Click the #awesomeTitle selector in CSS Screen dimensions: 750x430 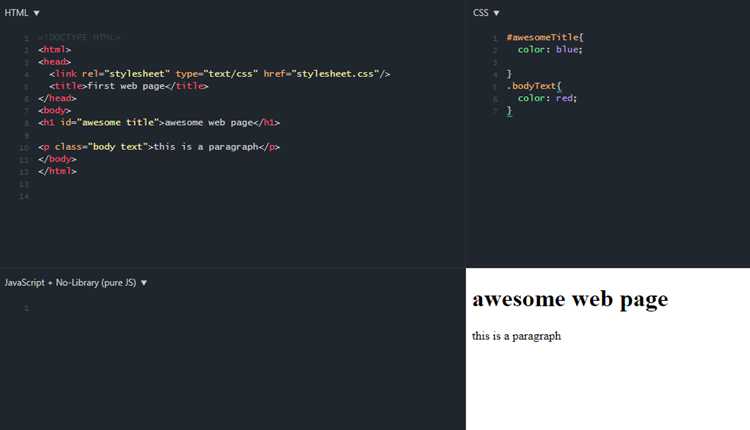pyautogui.click(x=545, y=37)
